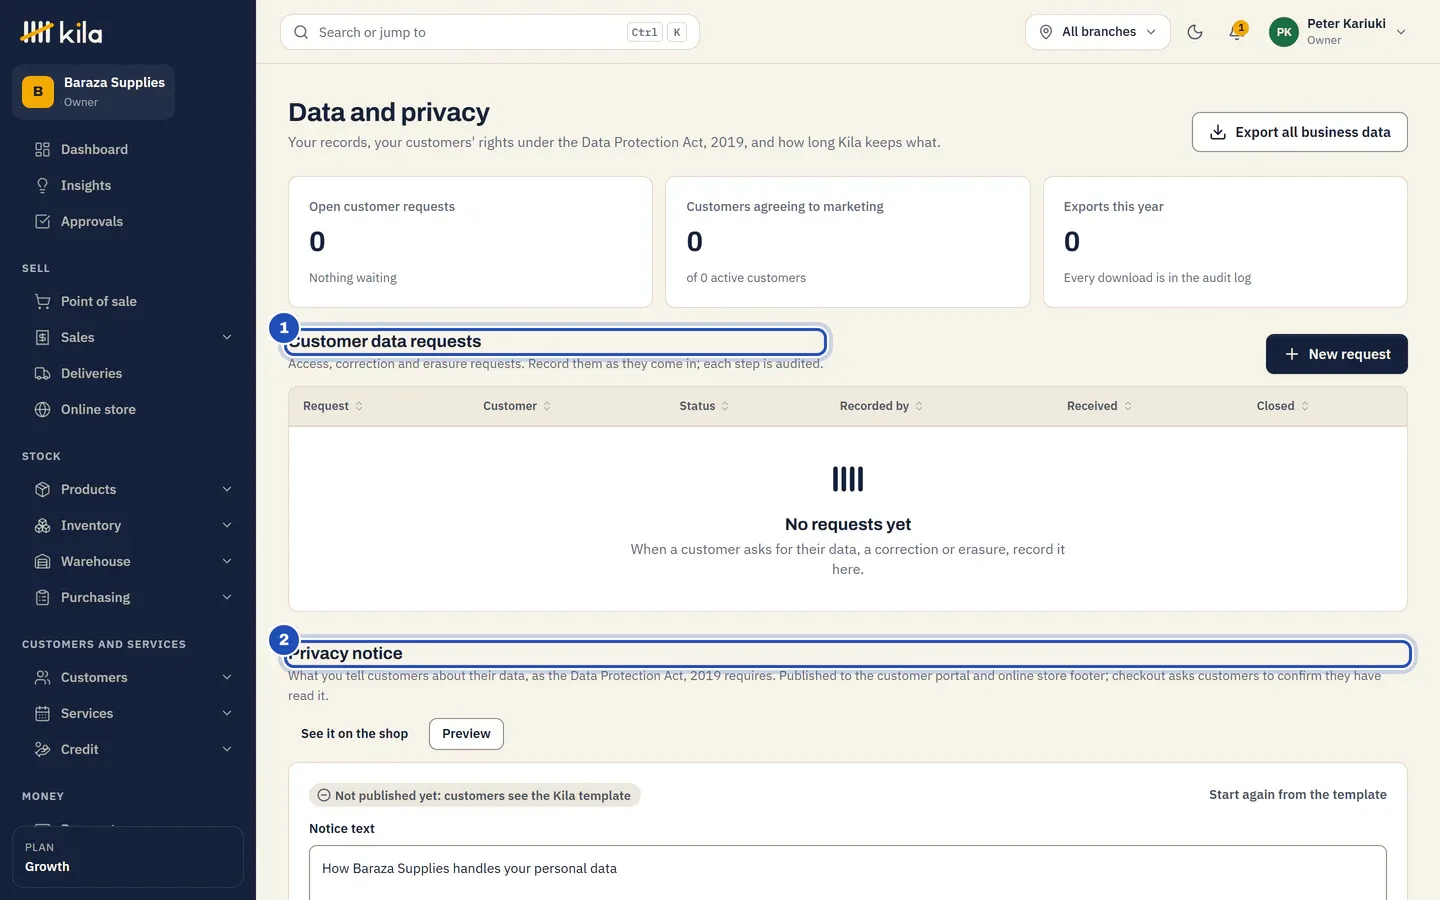This screenshot has height=900, width=1440.
Task: Click Start again from the template
Action: click(x=1297, y=795)
